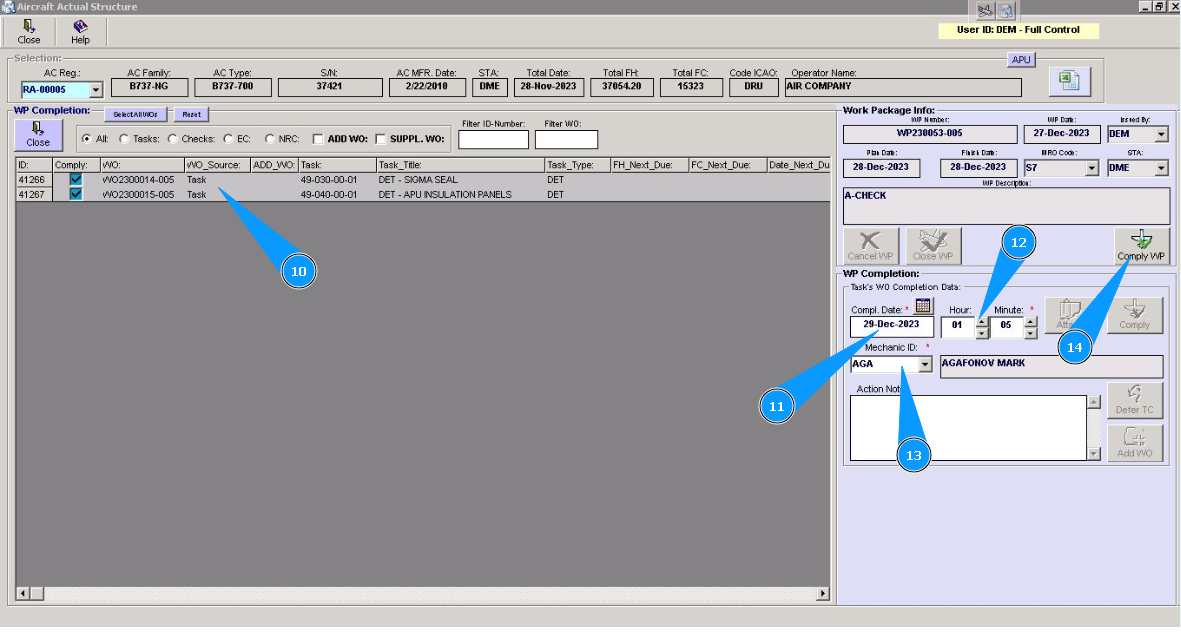Click task title DET - SIGMA SEAL
1181x633 pixels.
point(418,180)
